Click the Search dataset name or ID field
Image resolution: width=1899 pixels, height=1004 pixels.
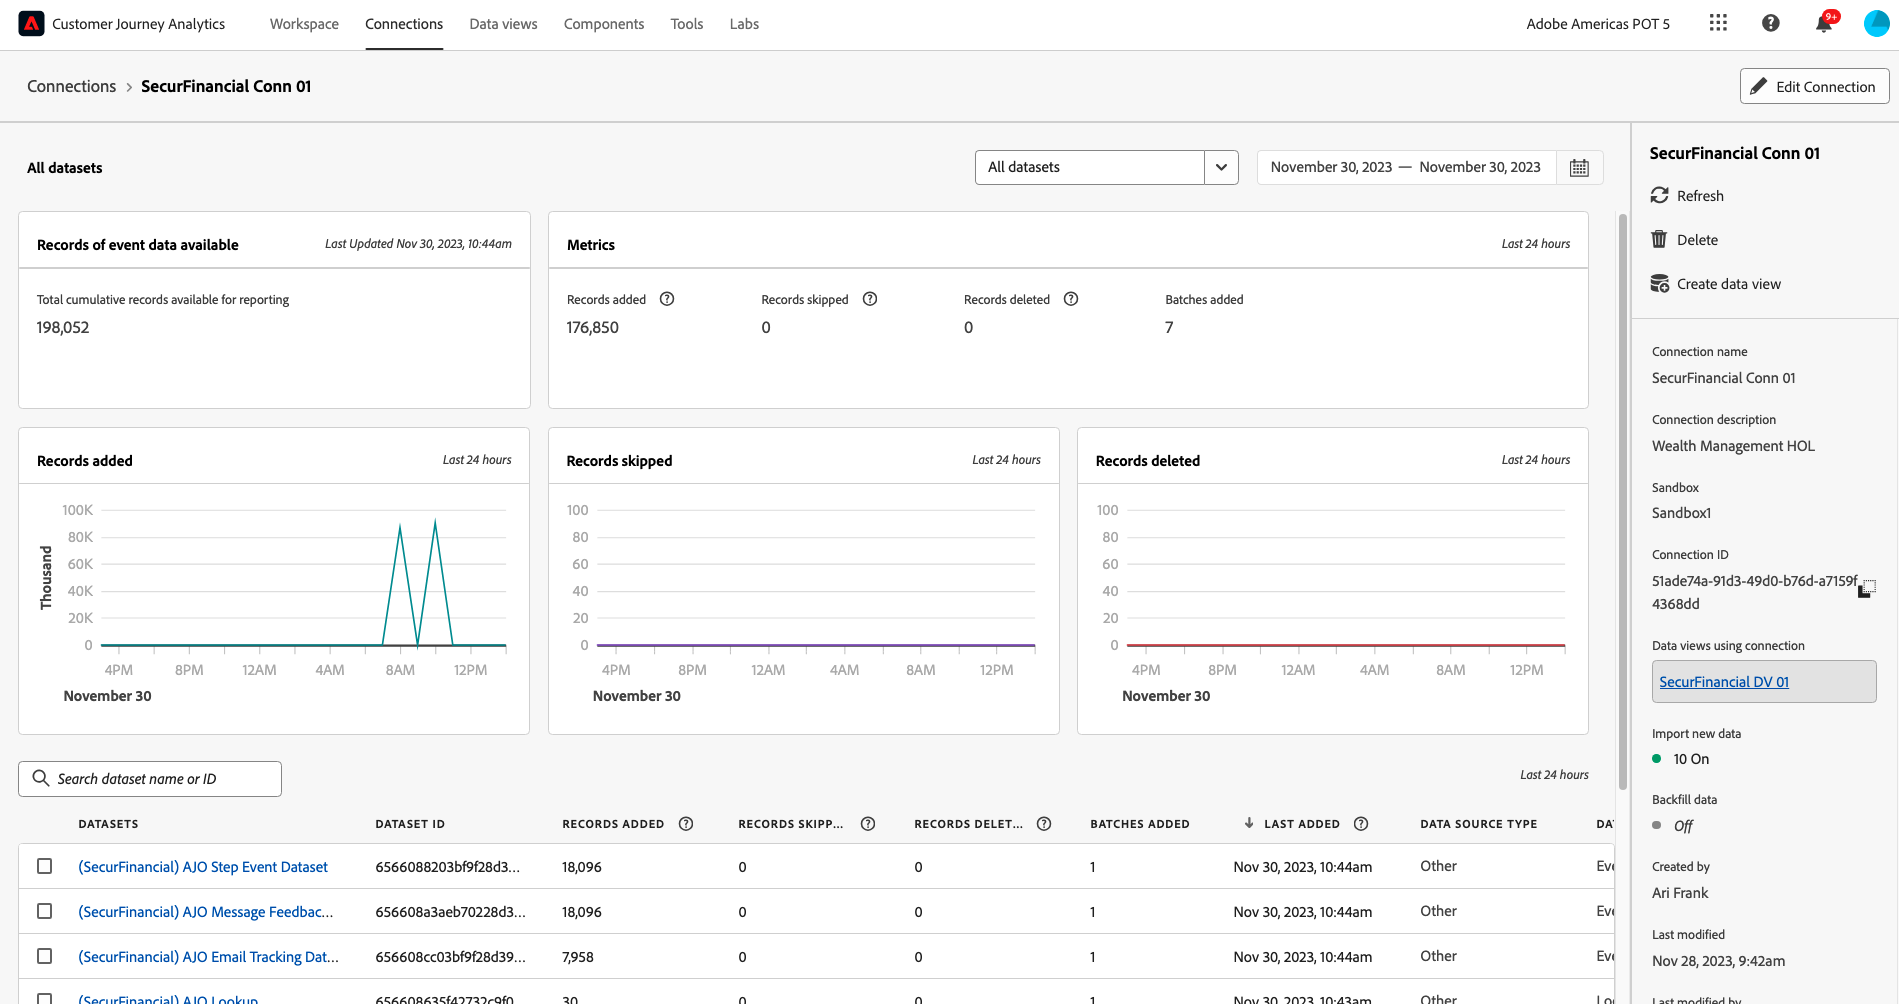pyautogui.click(x=150, y=779)
